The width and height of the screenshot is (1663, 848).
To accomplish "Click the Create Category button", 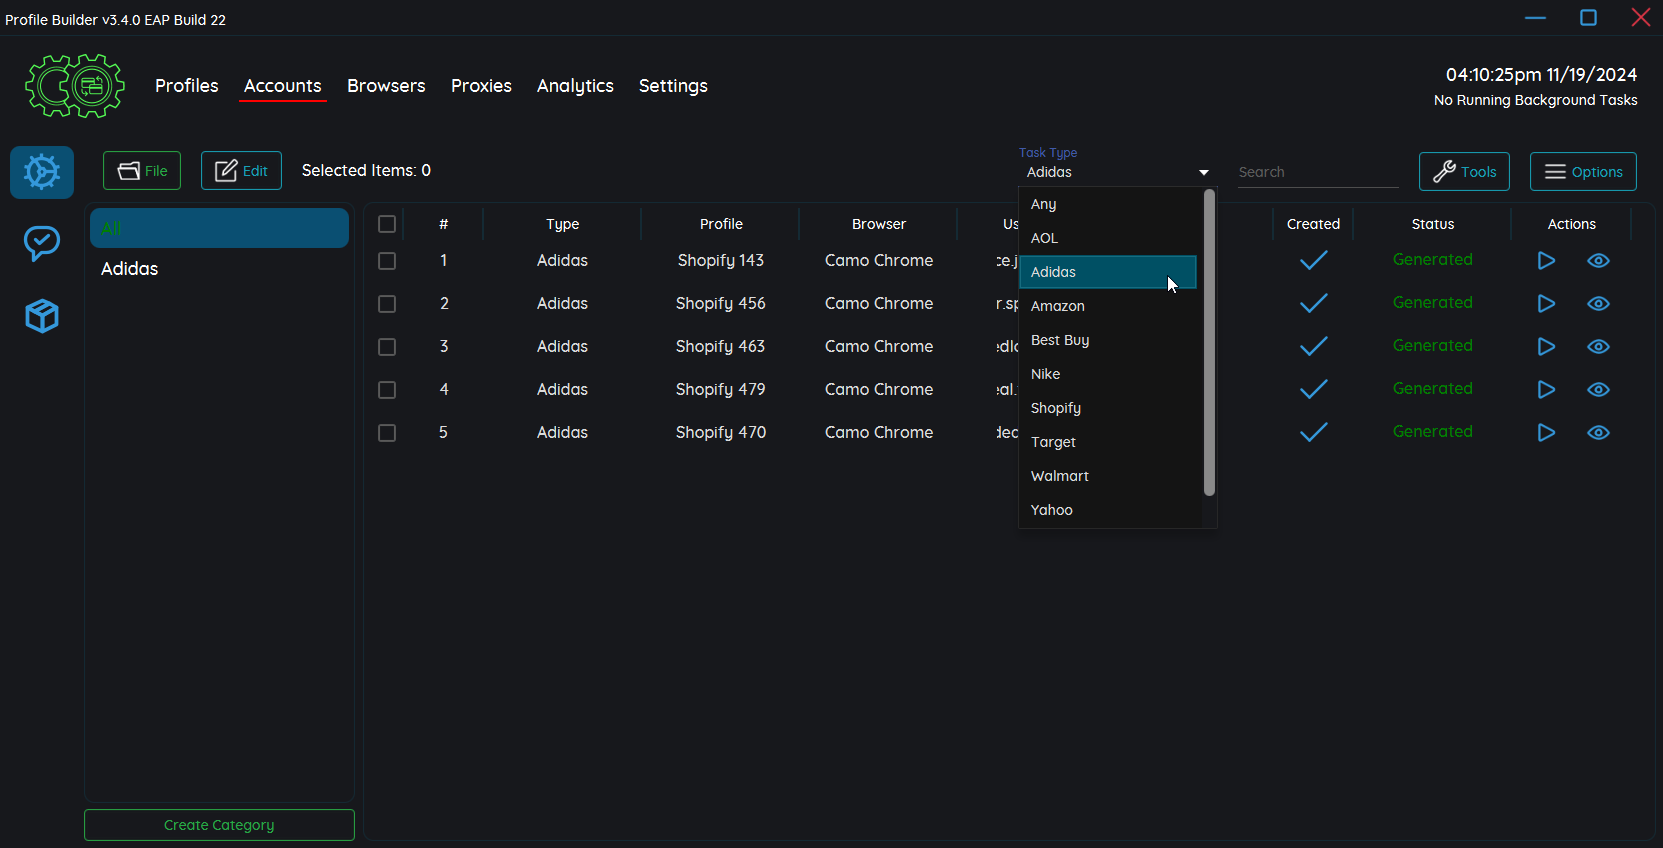I will (219, 825).
